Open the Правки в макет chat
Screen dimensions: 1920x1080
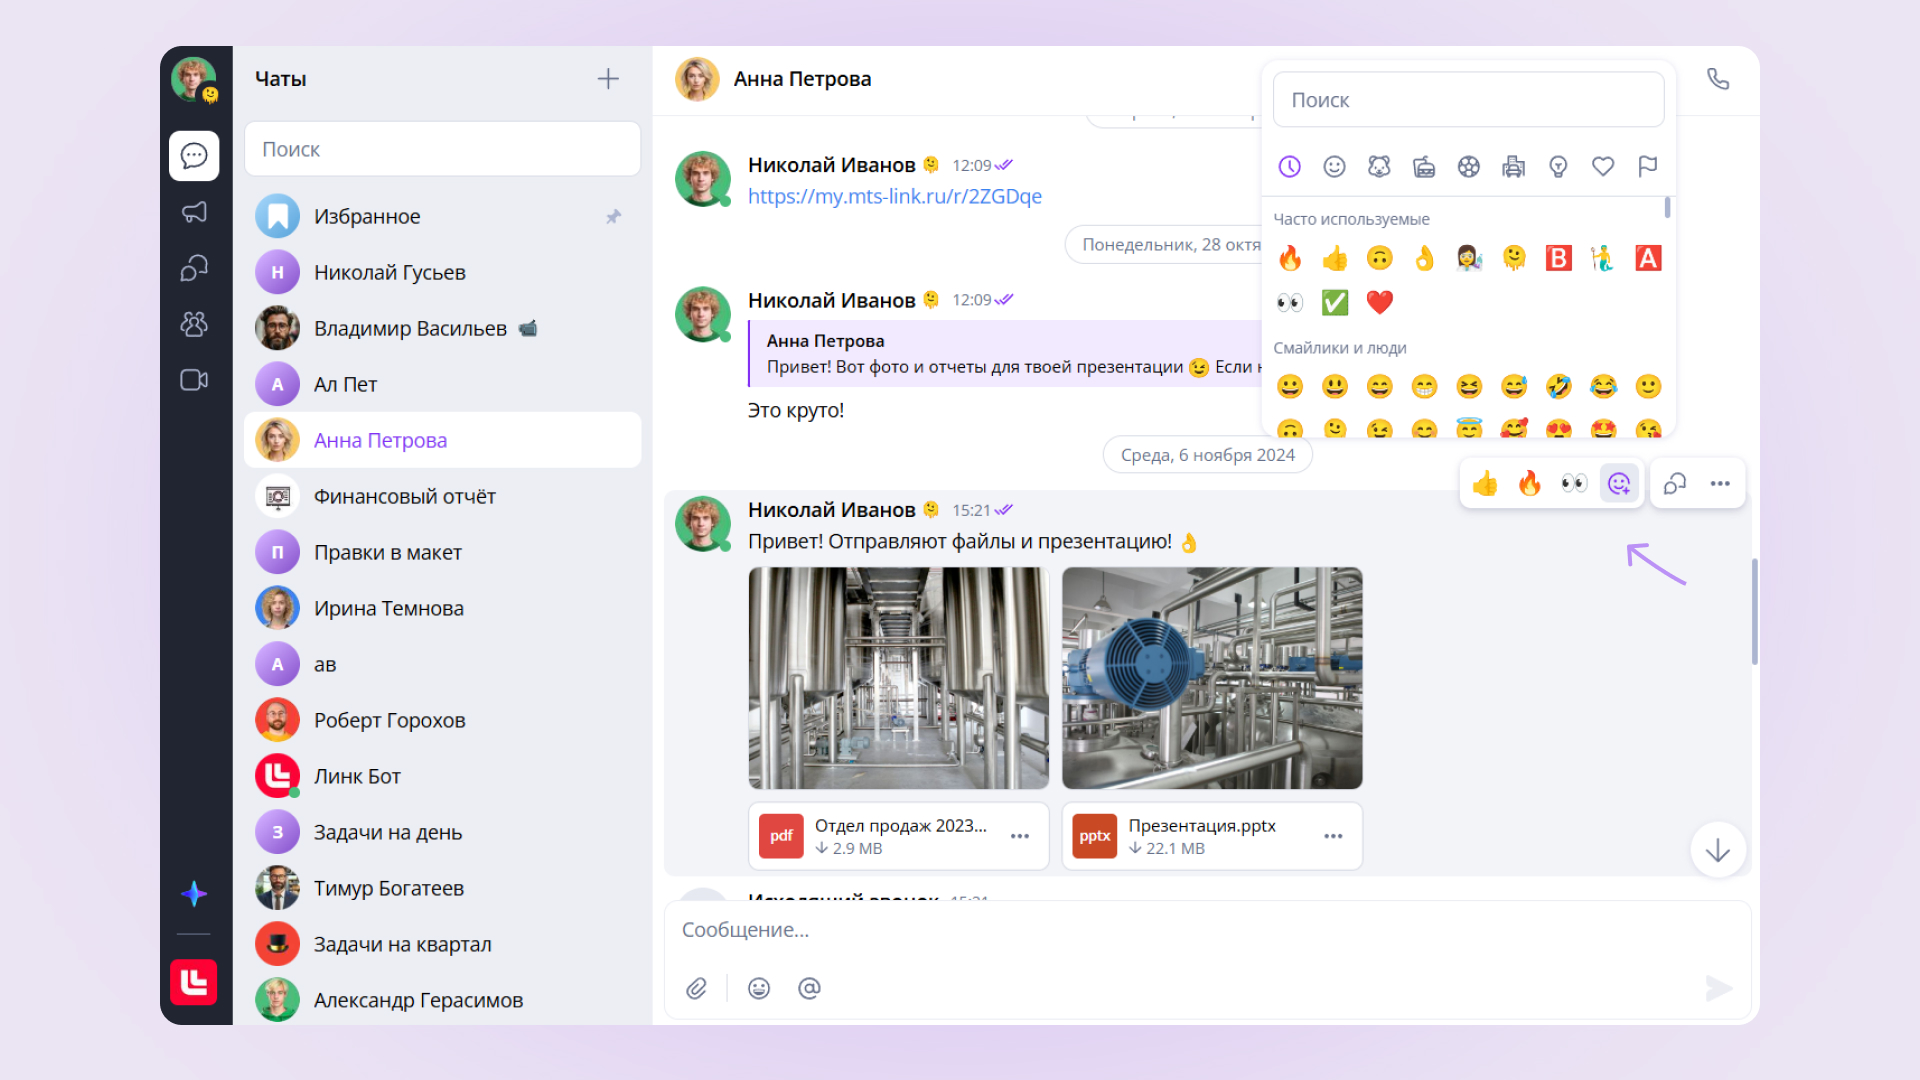coord(442,552)
